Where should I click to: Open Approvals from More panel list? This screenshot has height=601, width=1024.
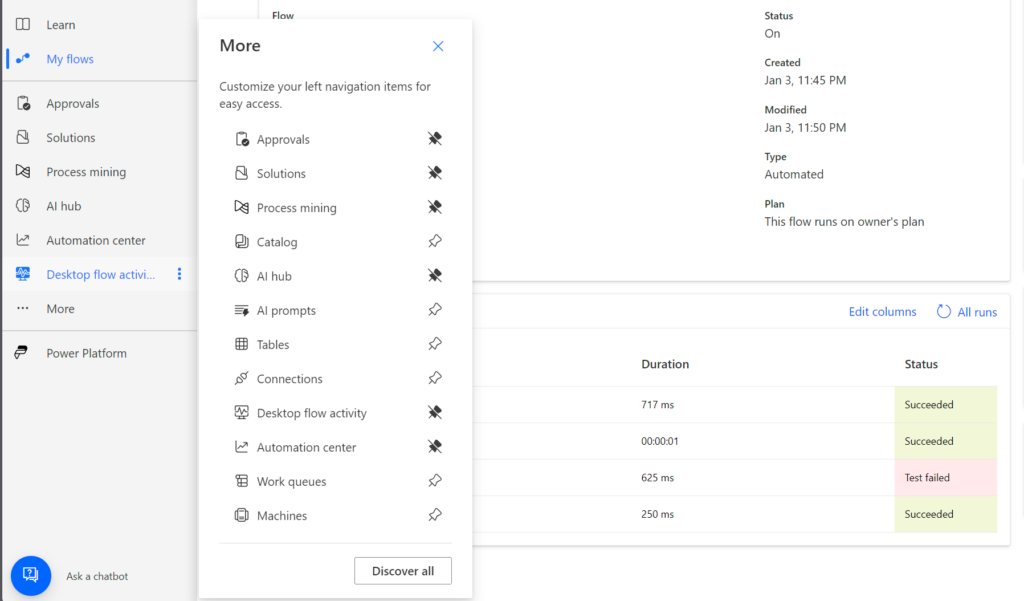click(283, 139)
